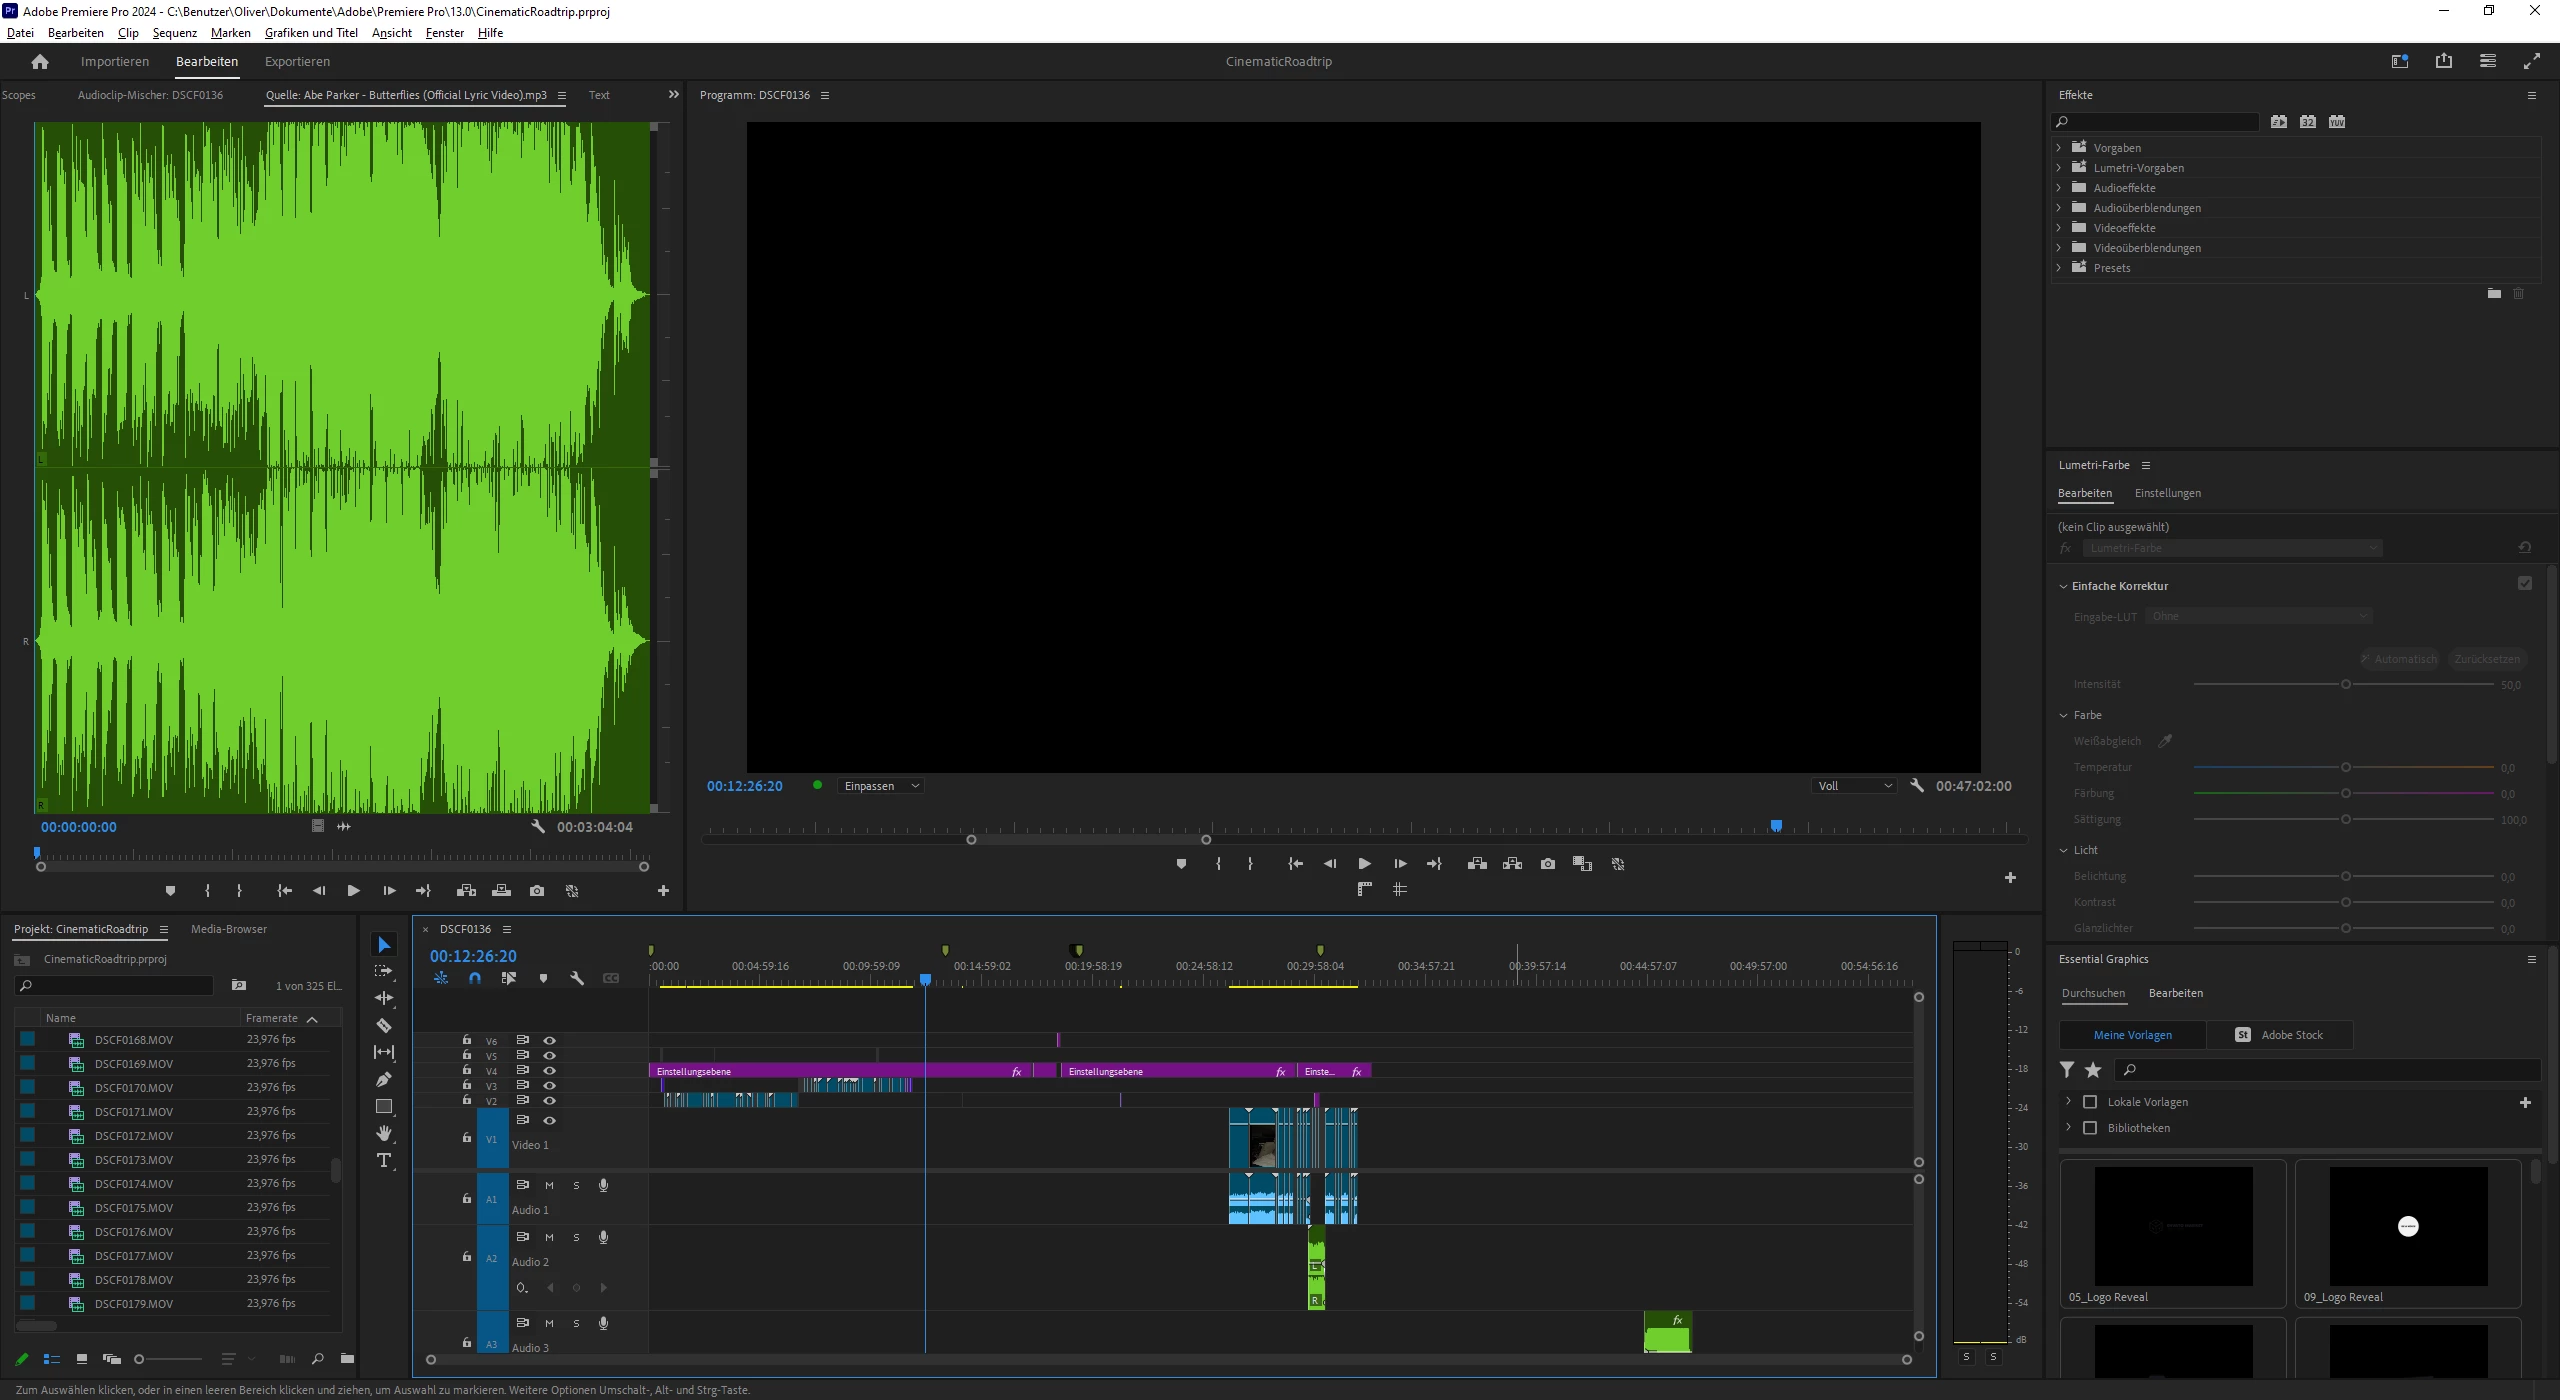The height and width of the screenshot is (1400, 2560).
Task: Select the Hand tool
Action: pyautogui.click(x=384, y=1133)
